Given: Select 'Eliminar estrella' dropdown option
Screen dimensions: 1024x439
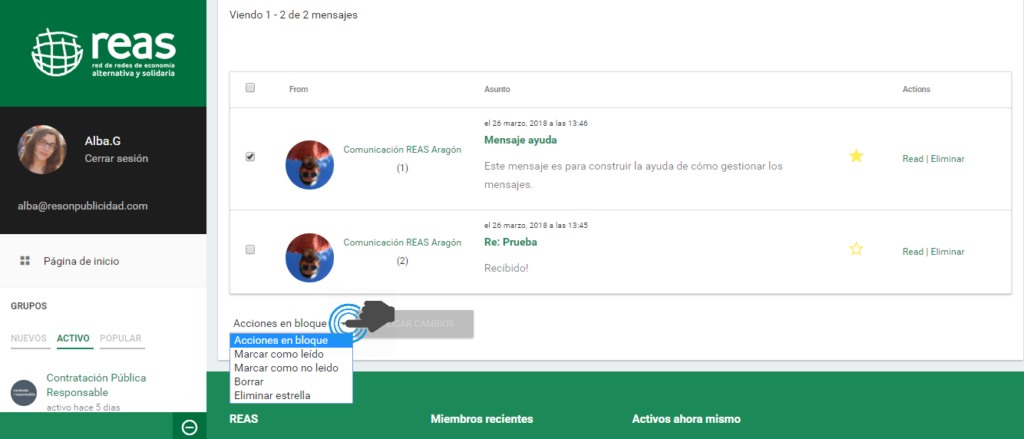Looking at the screenshot, I should (272, 396).
